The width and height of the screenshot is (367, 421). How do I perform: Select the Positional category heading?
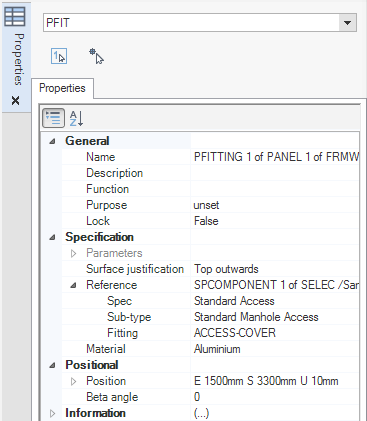pyautogui.click(x=92, y=365)
